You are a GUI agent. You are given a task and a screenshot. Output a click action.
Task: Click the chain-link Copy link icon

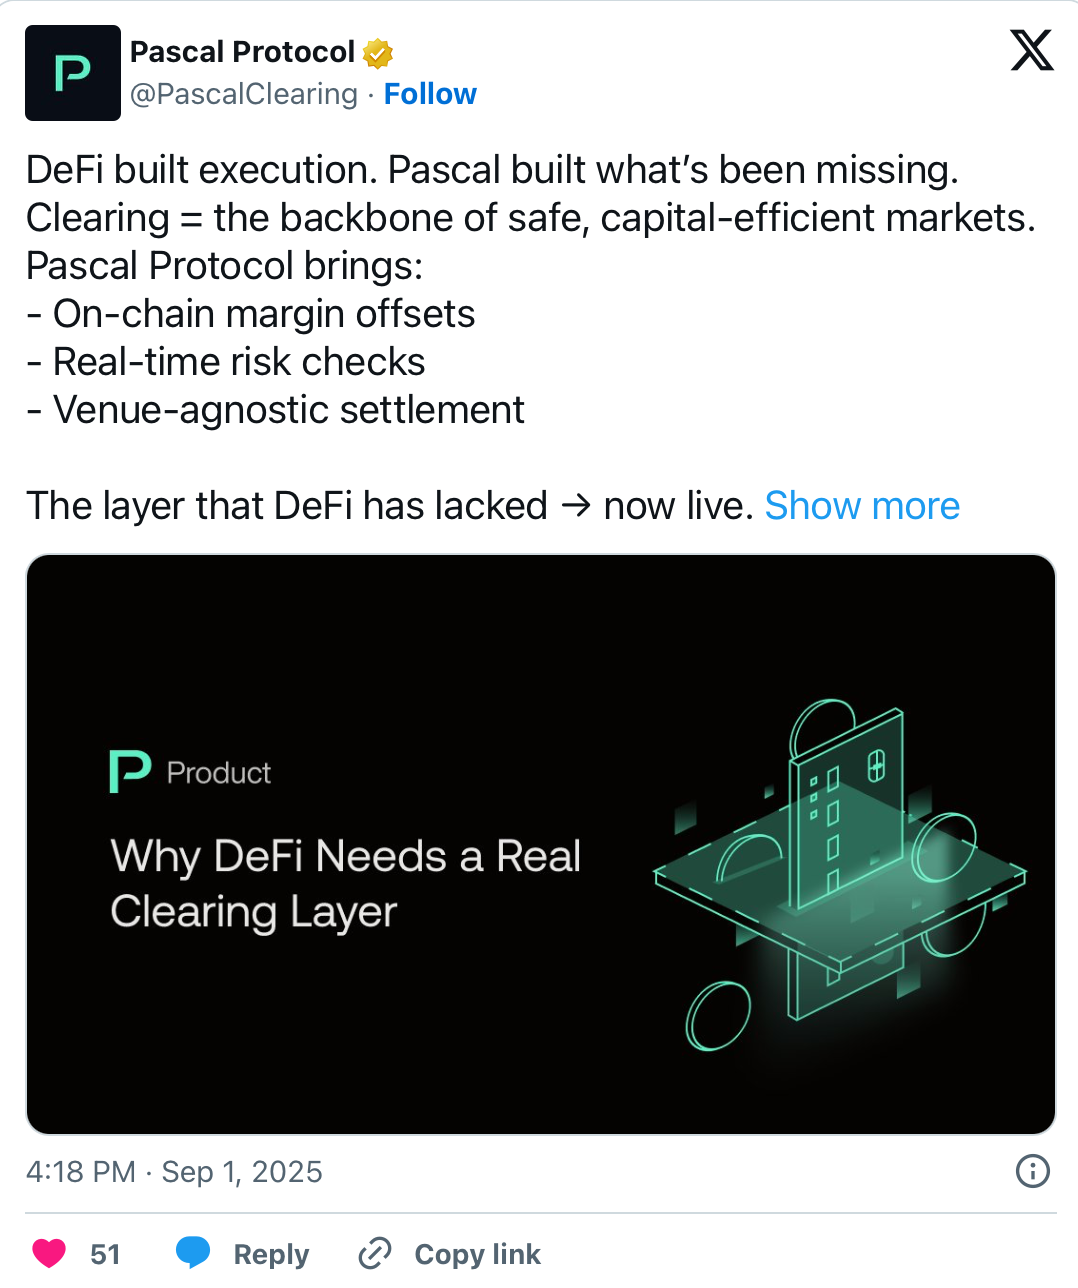coord(374,1252)
